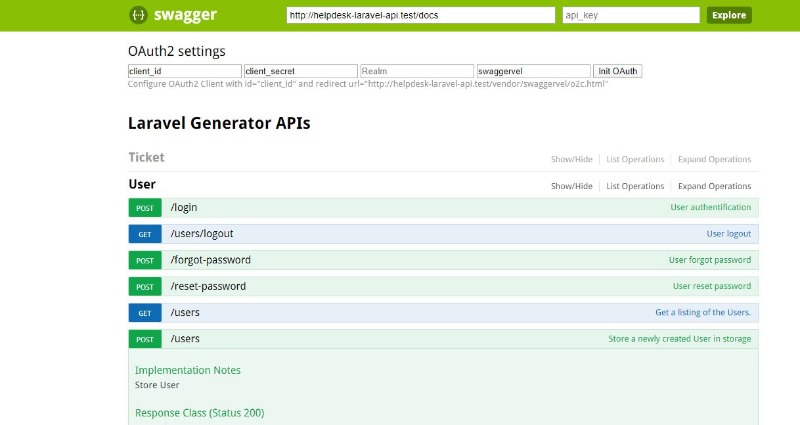Image resolution: width=800 pixels, height=425 pixels.
Task: Click the client_secret field
Action: pos(301,71)
